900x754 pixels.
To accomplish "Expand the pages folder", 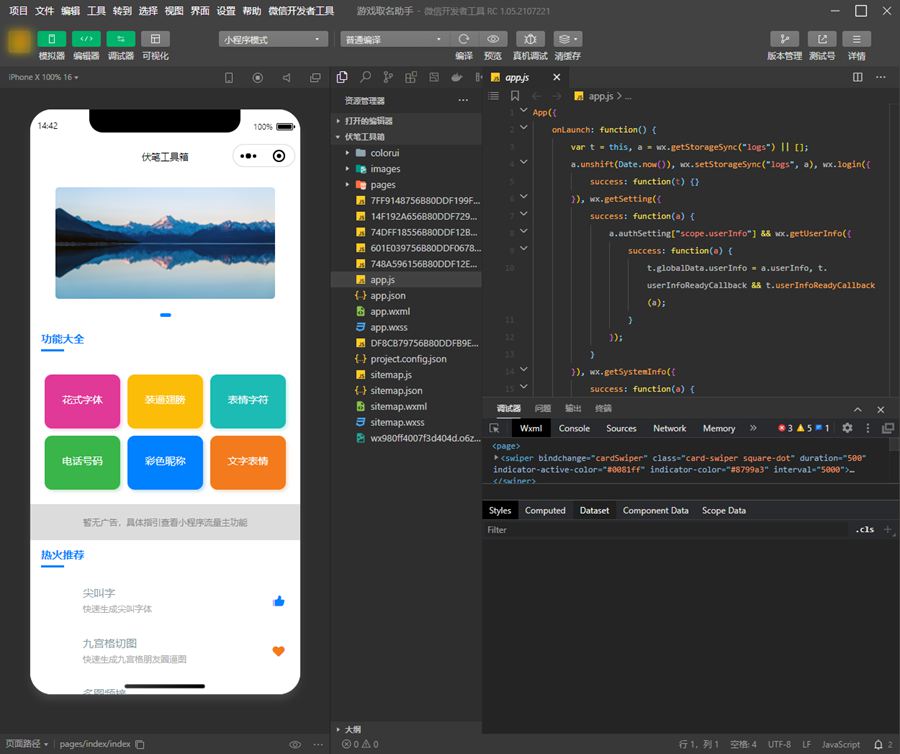I will (x=383, y=185).
